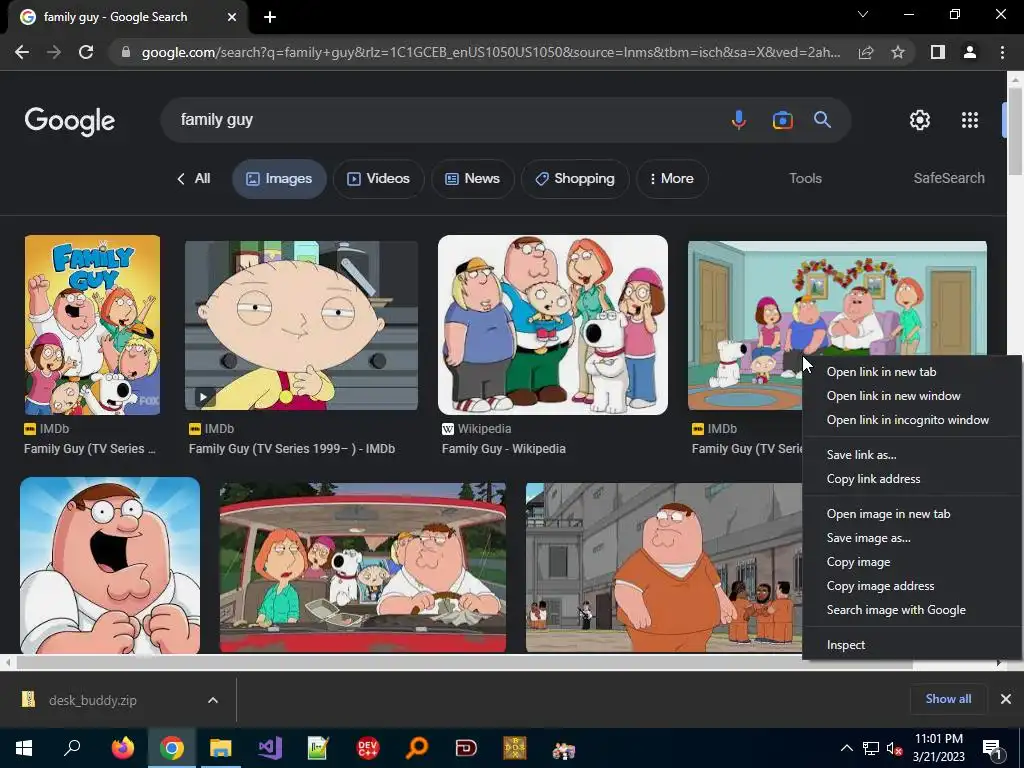This screenshot has width=1024, height=768.
Task: Click the Google logo
Action: point(70,121)
